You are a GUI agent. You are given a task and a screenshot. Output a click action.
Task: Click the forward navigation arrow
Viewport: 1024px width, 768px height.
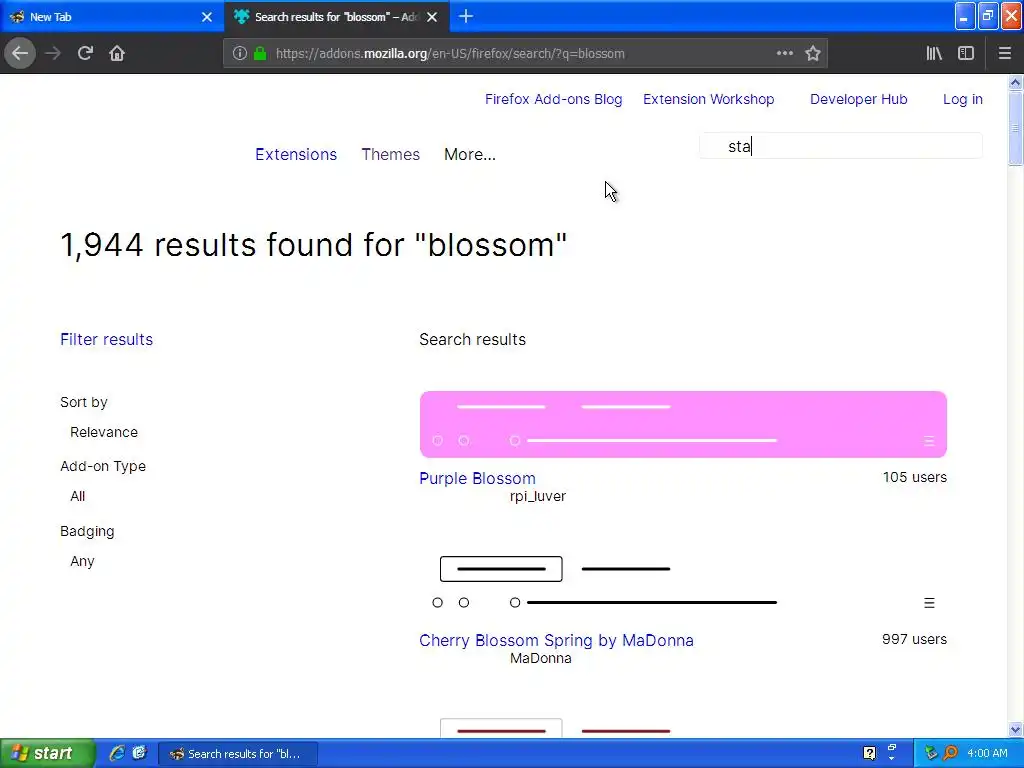53,54
